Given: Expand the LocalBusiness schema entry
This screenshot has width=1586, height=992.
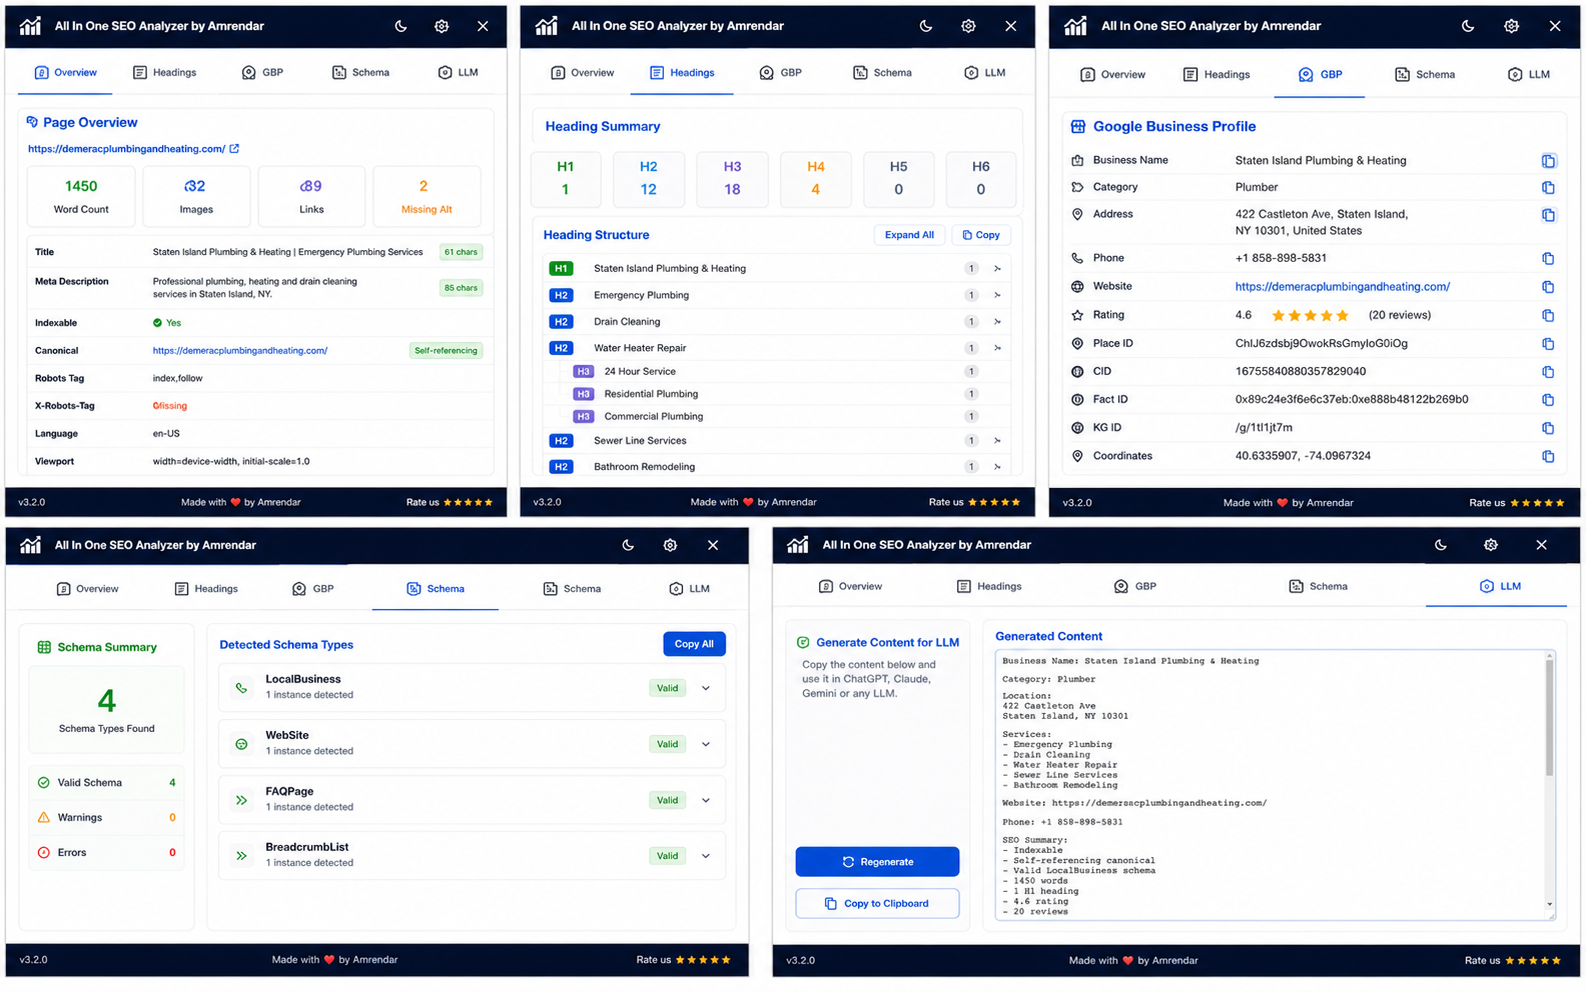Looking at the screenshot, I should click(706, 688).
